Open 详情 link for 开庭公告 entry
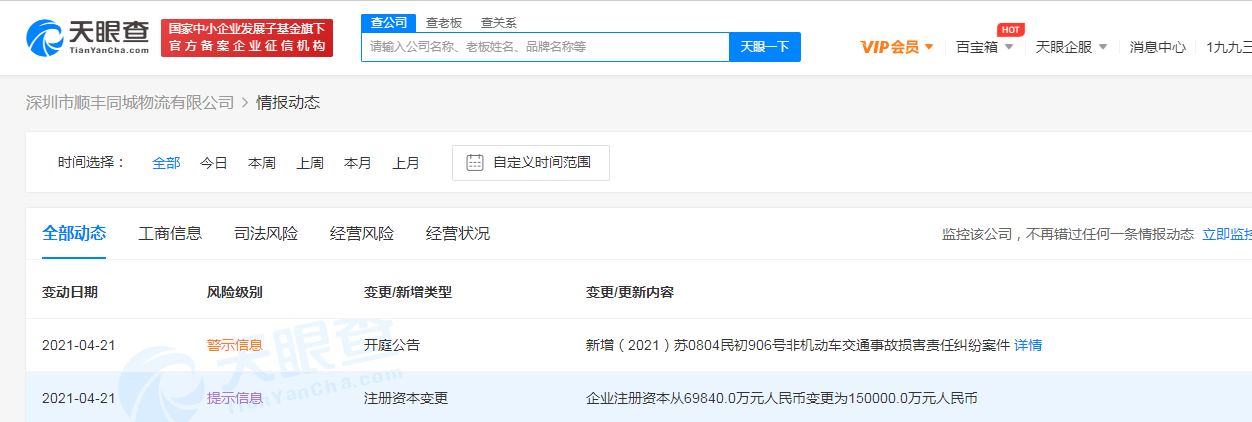The height and width of the screenshot is (422, 1252). [x=1028, y=345]
